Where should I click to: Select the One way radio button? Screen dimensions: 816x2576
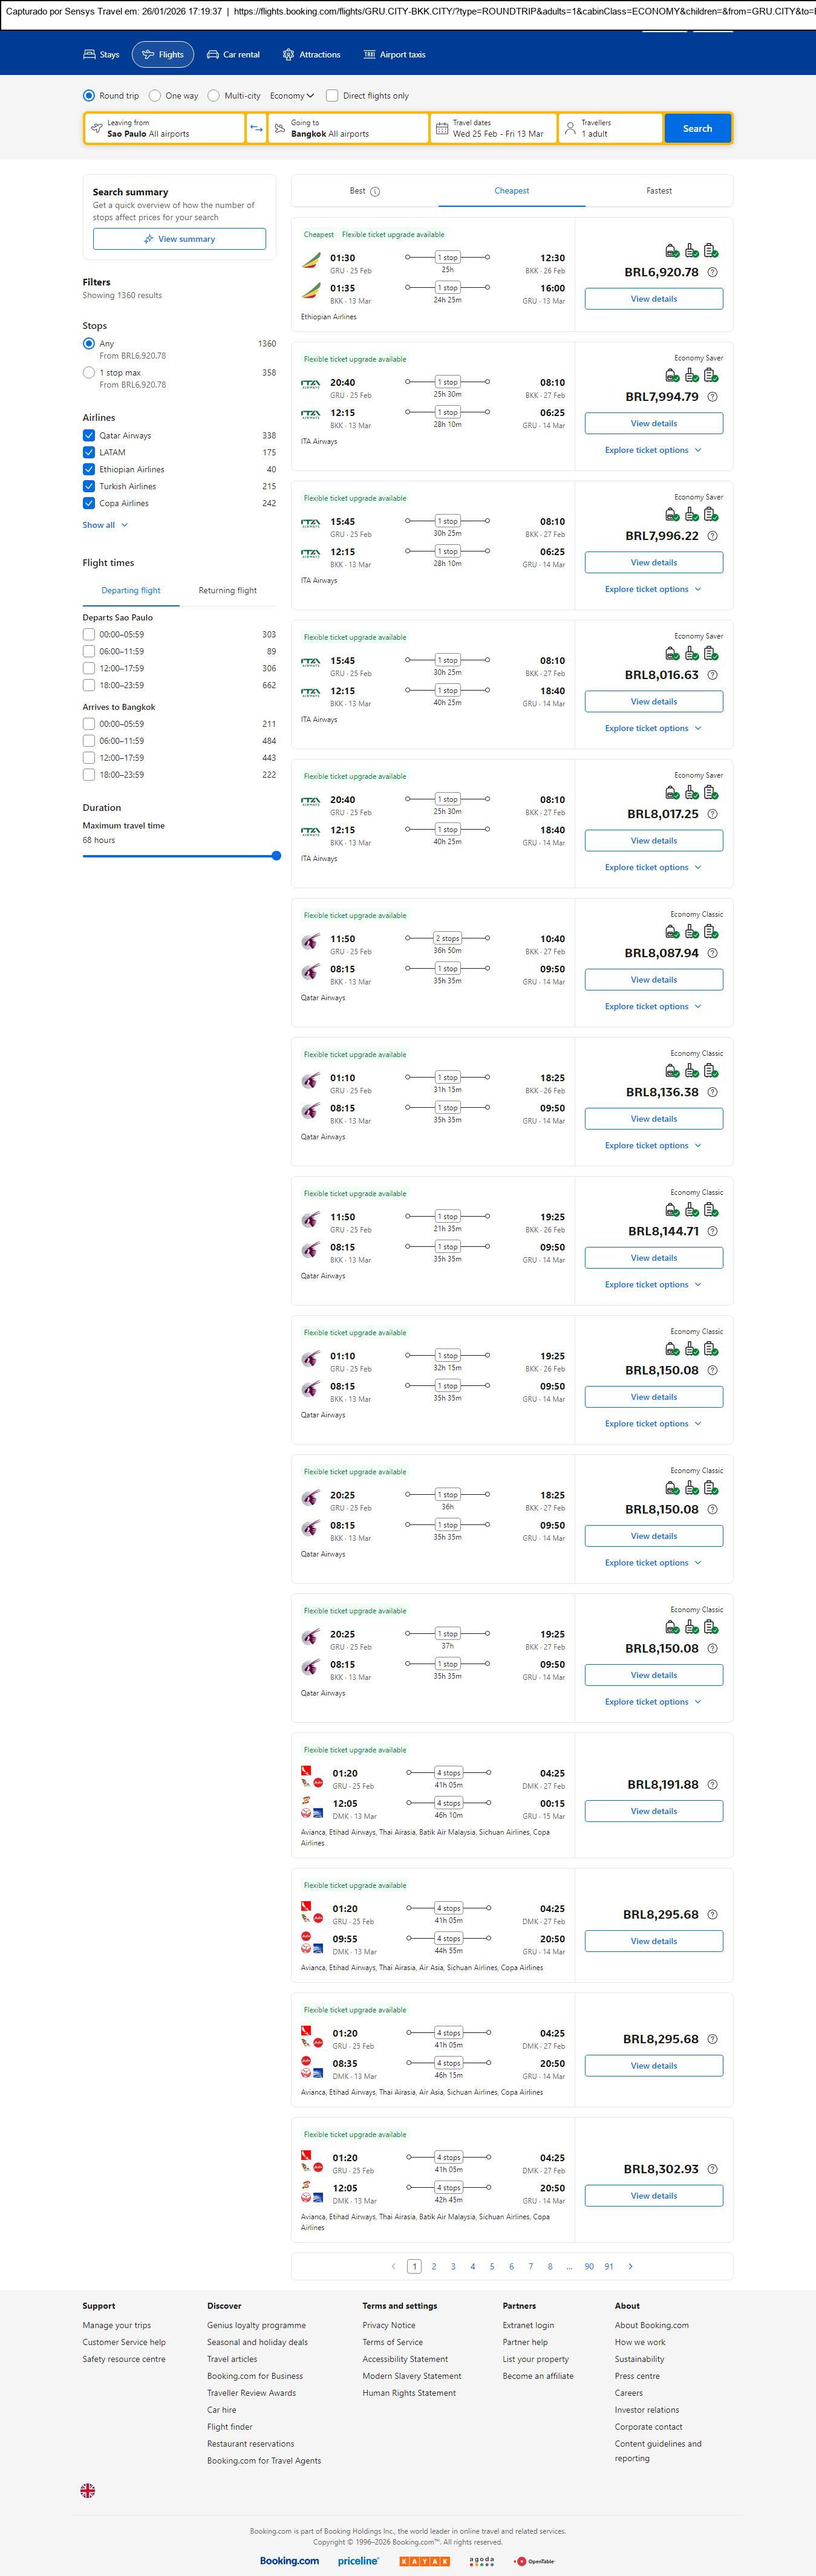[155, 96]
